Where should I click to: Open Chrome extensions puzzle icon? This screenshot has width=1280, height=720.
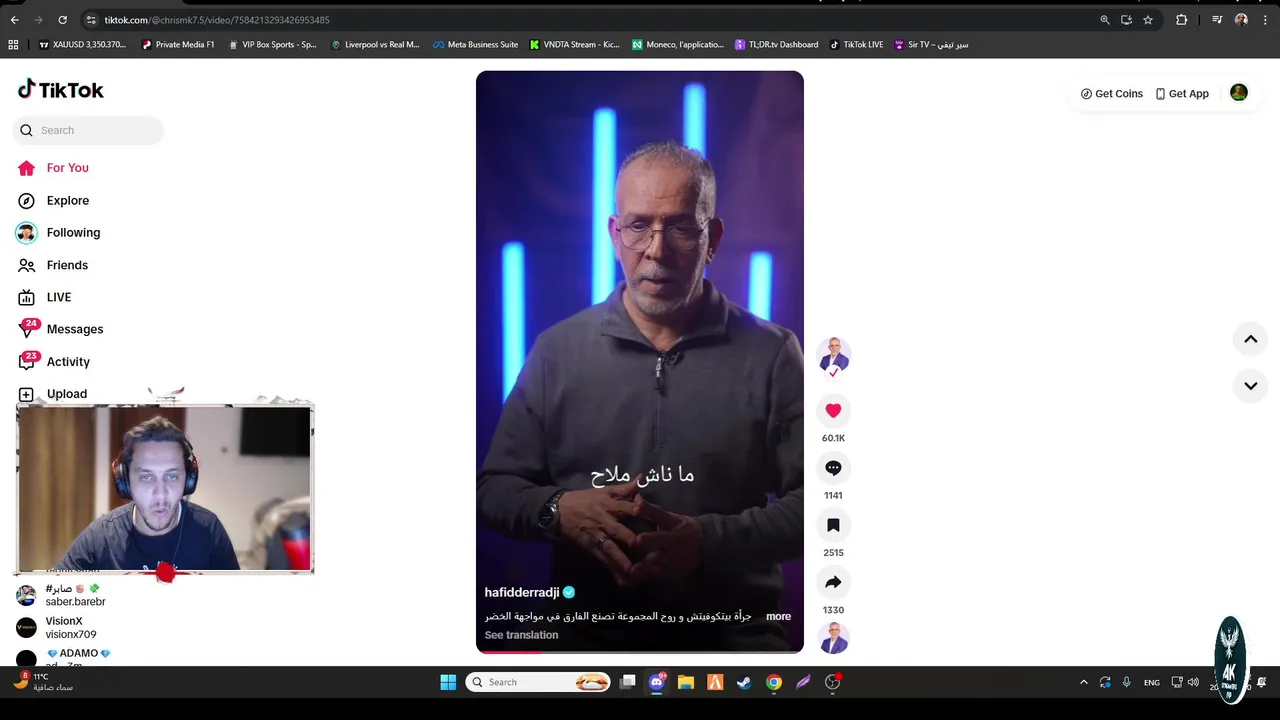[x=1181, y=20]
